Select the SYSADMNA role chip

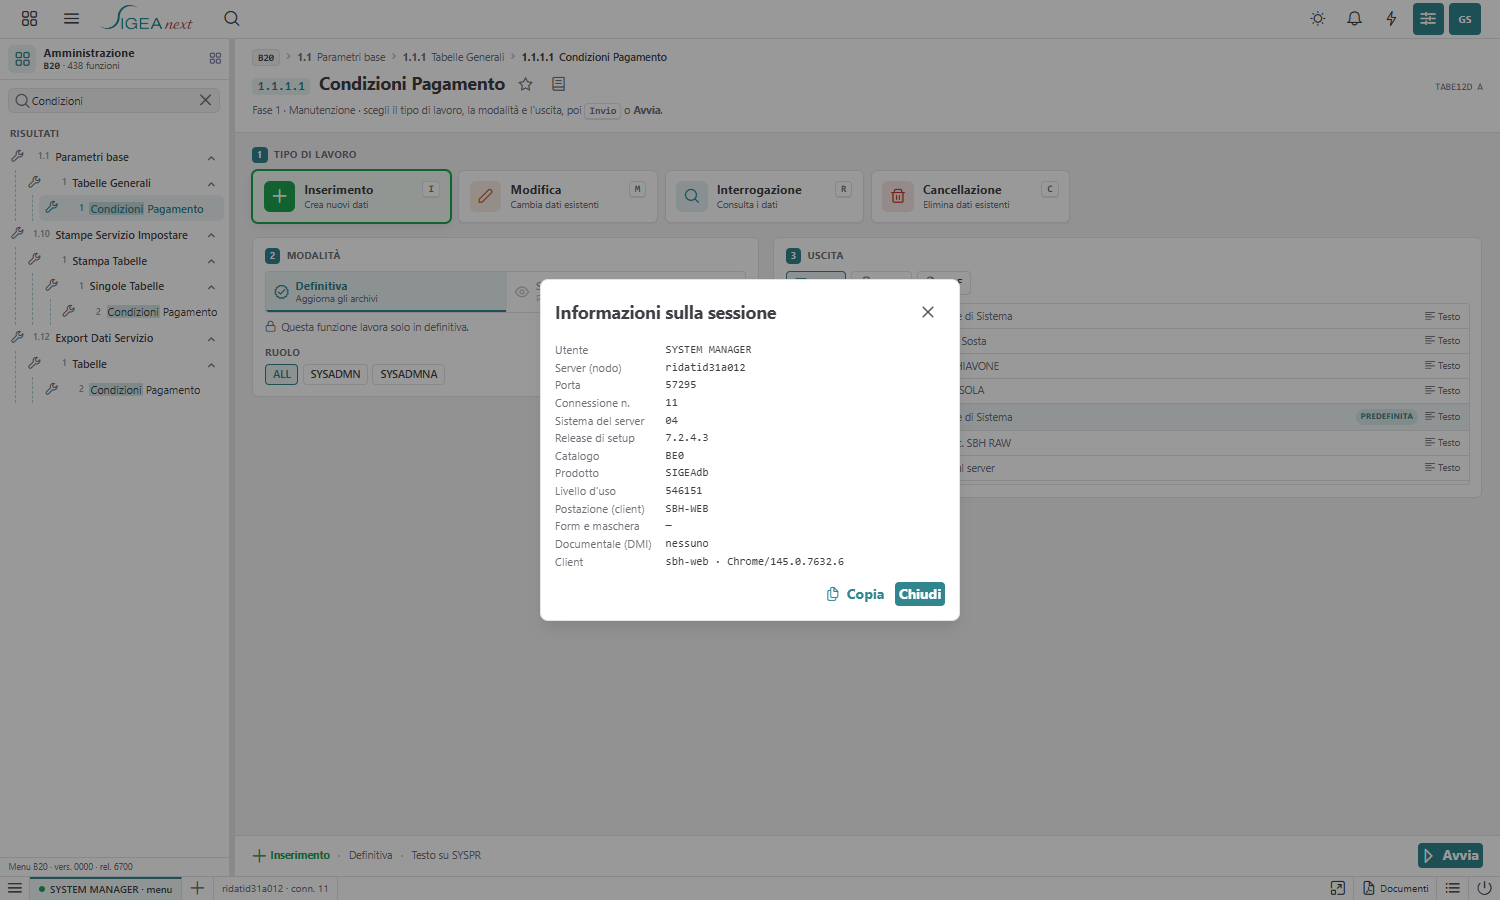(409, 374)
